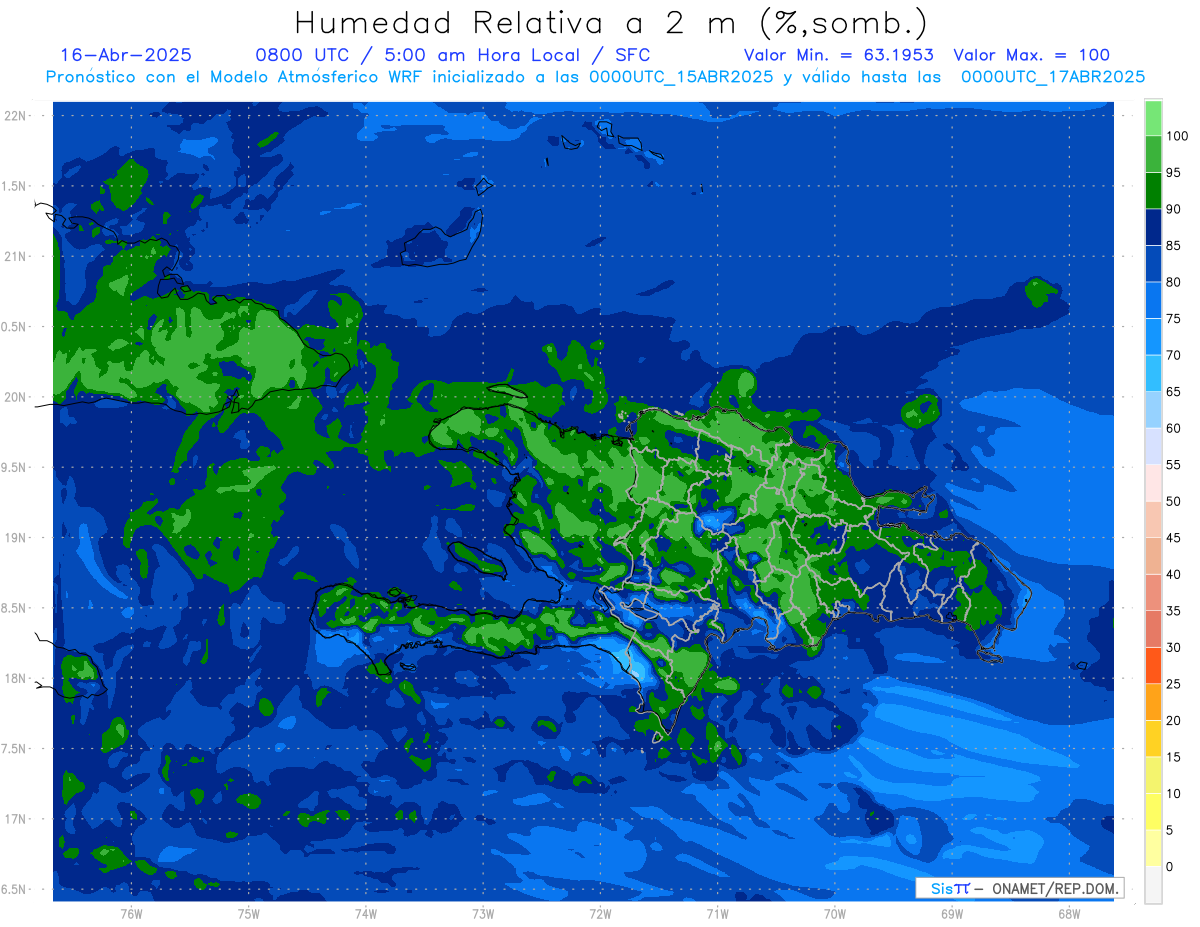Click the "22N" latitude label
Image resolution: width=1200 pixels, height=927 pixels.
pos(17,115)
